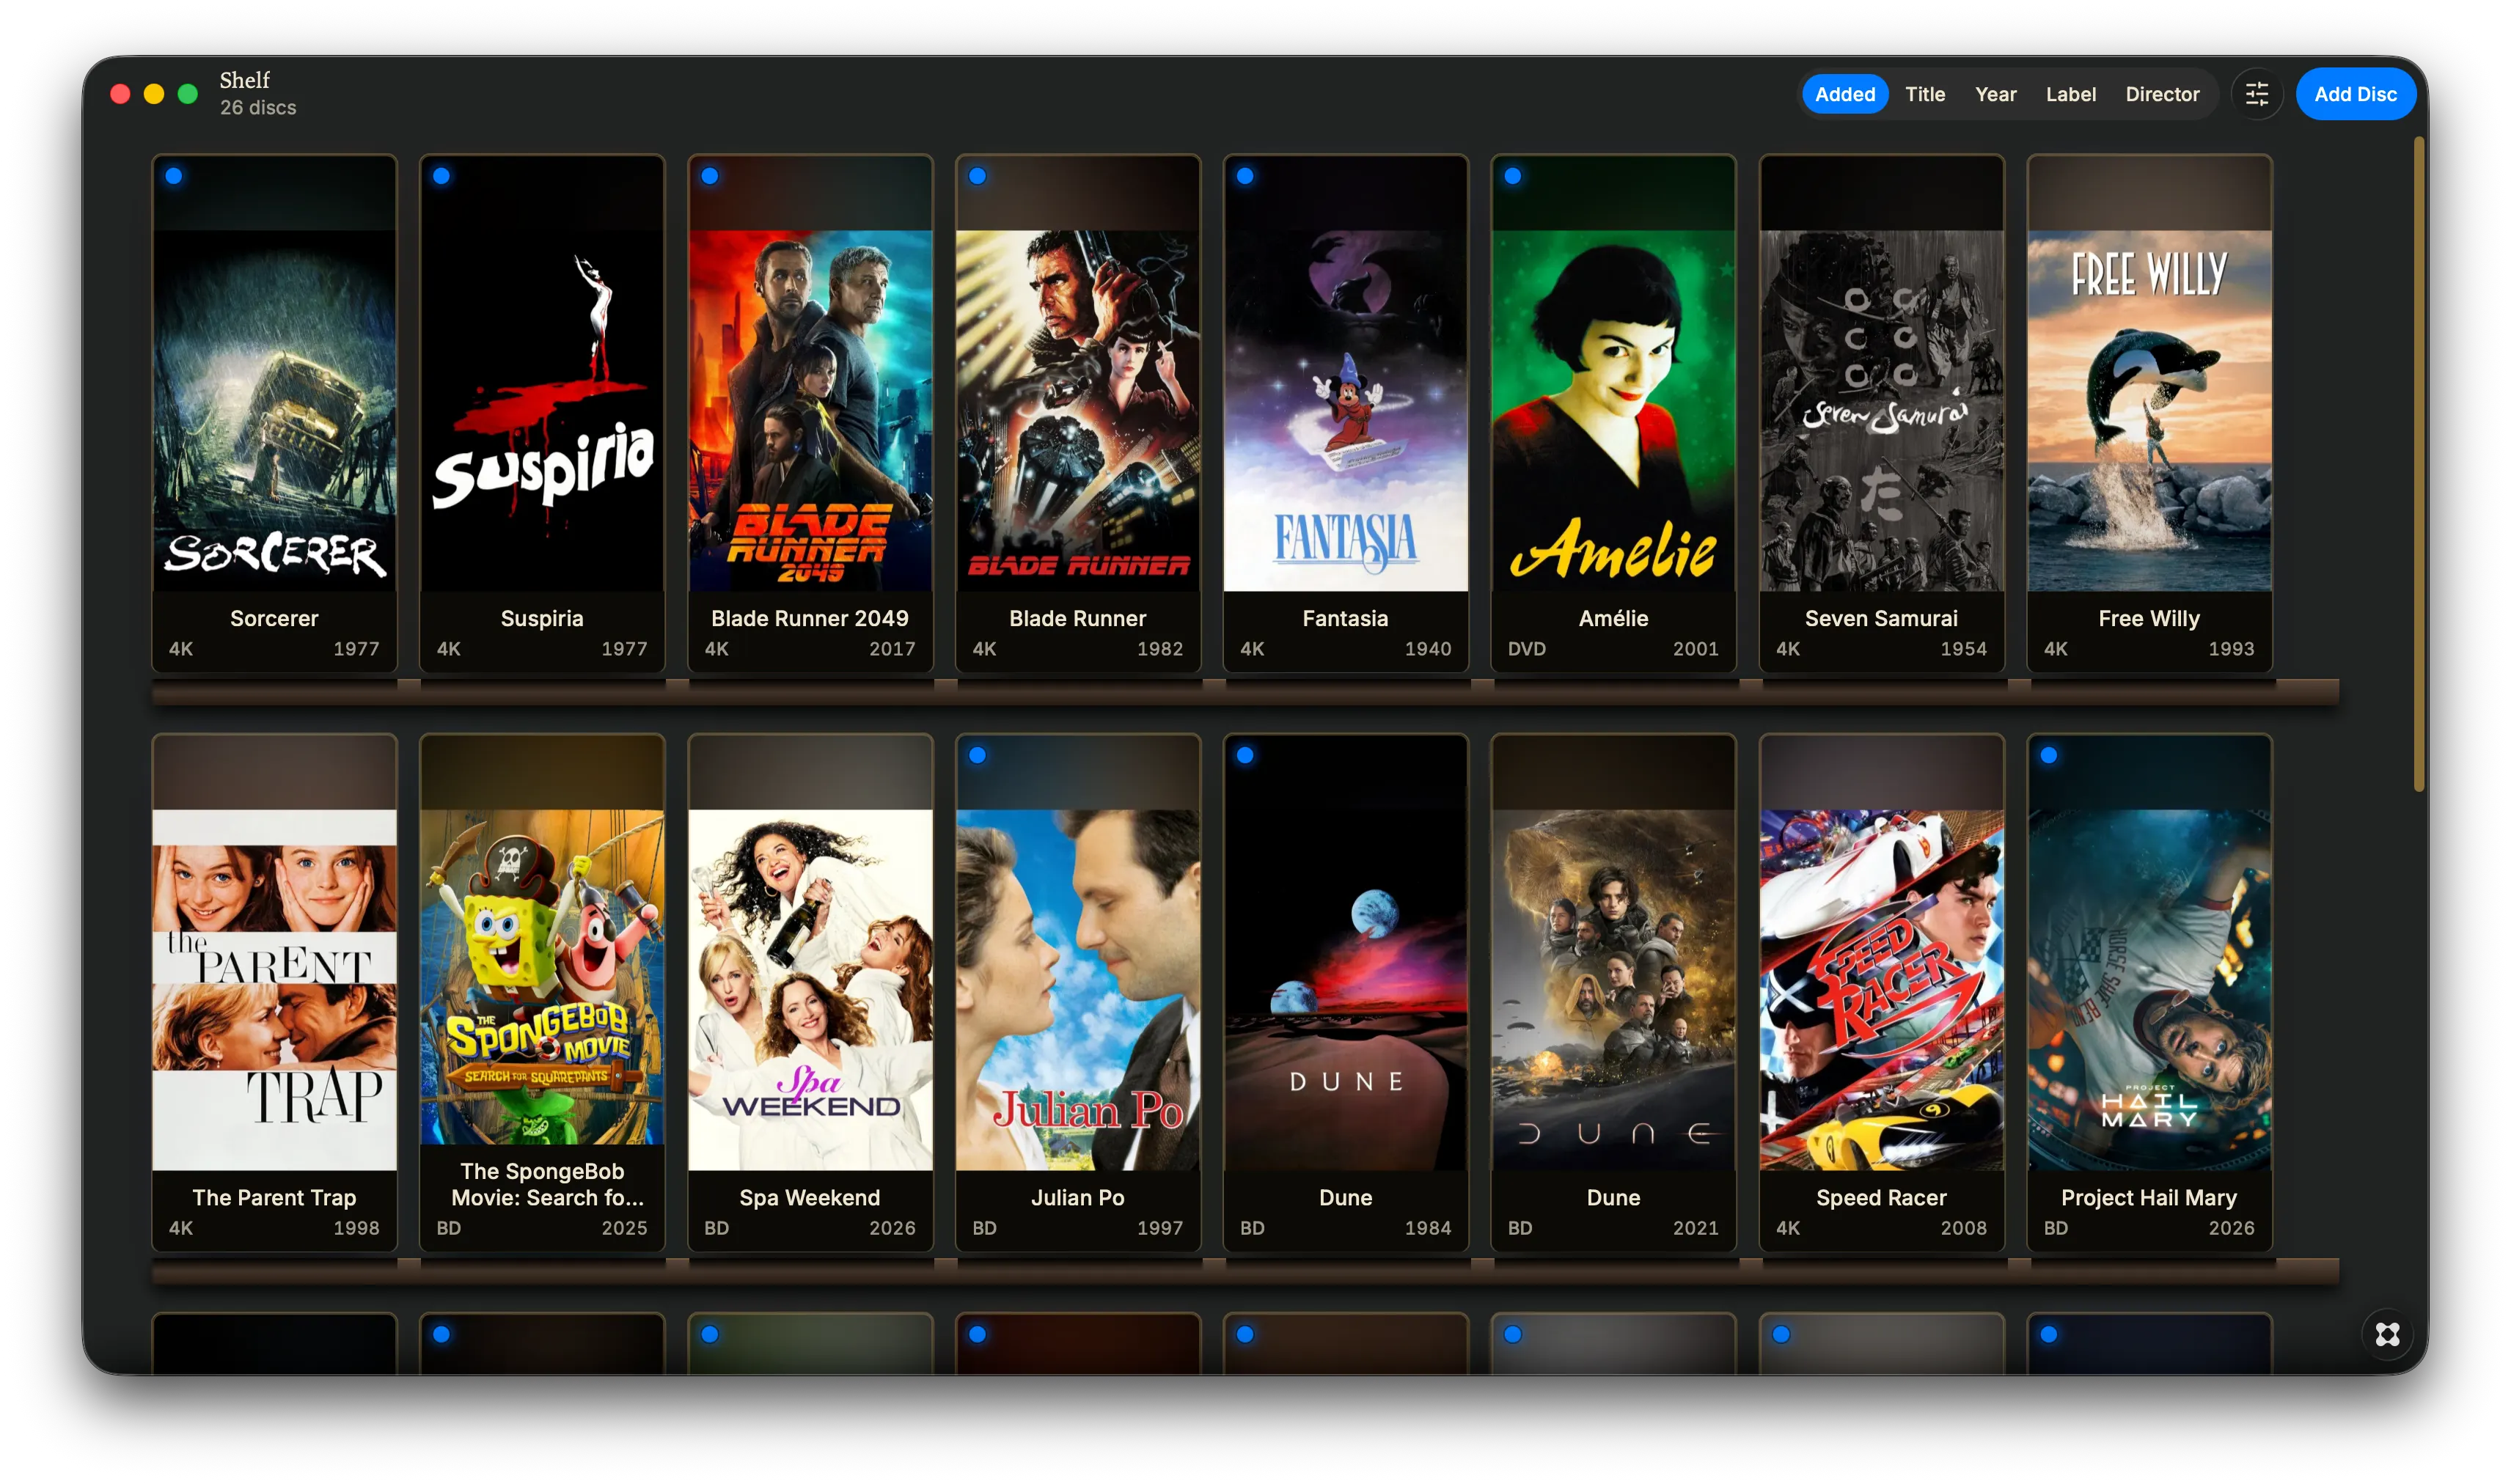Image resolution: width=2511 pixels, height=1484 pixels.
Task: Click the 'Free Willy' title text
Action: pyautogui.click(x=2148, y=618)
